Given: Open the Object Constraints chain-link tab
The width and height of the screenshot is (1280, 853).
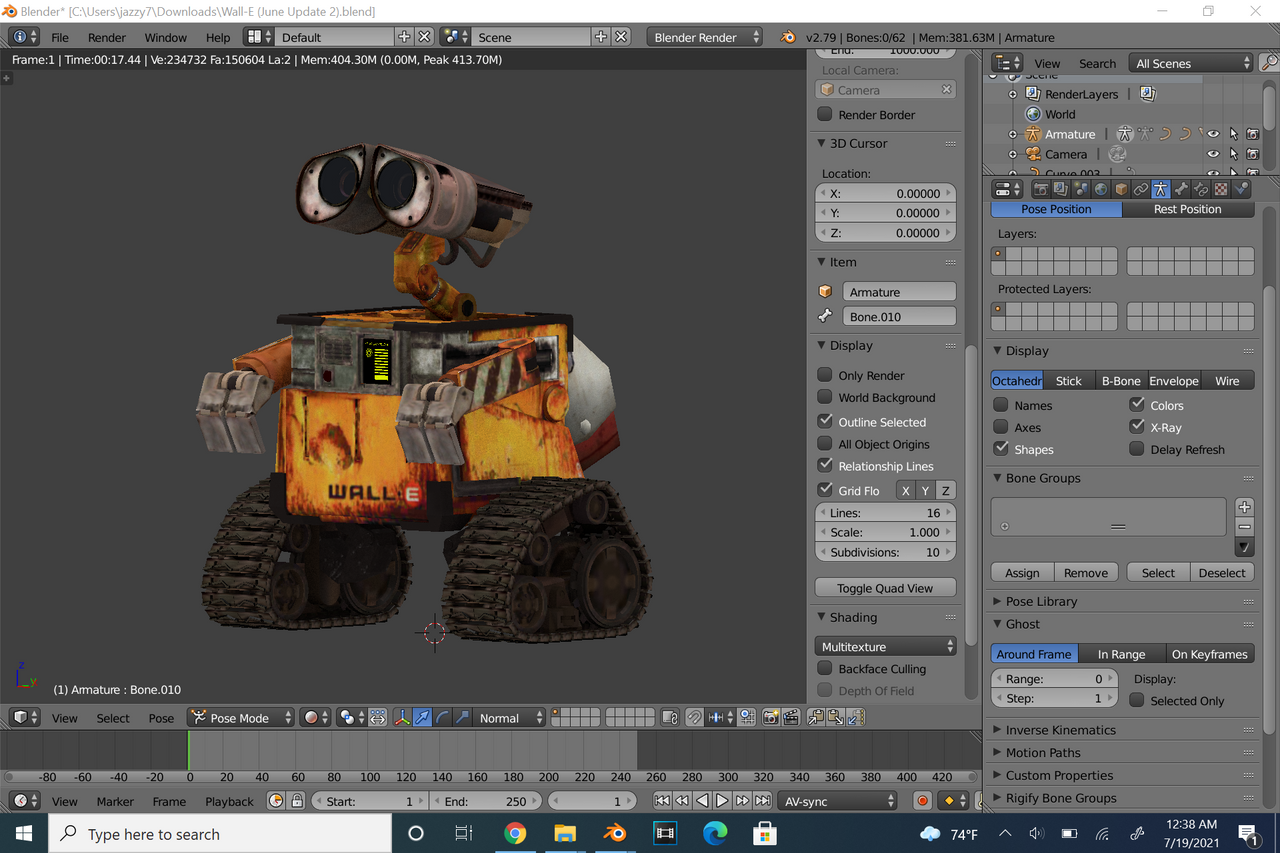Looking at the screenshot, I should pyautogui.click(x=1141, y=188).
